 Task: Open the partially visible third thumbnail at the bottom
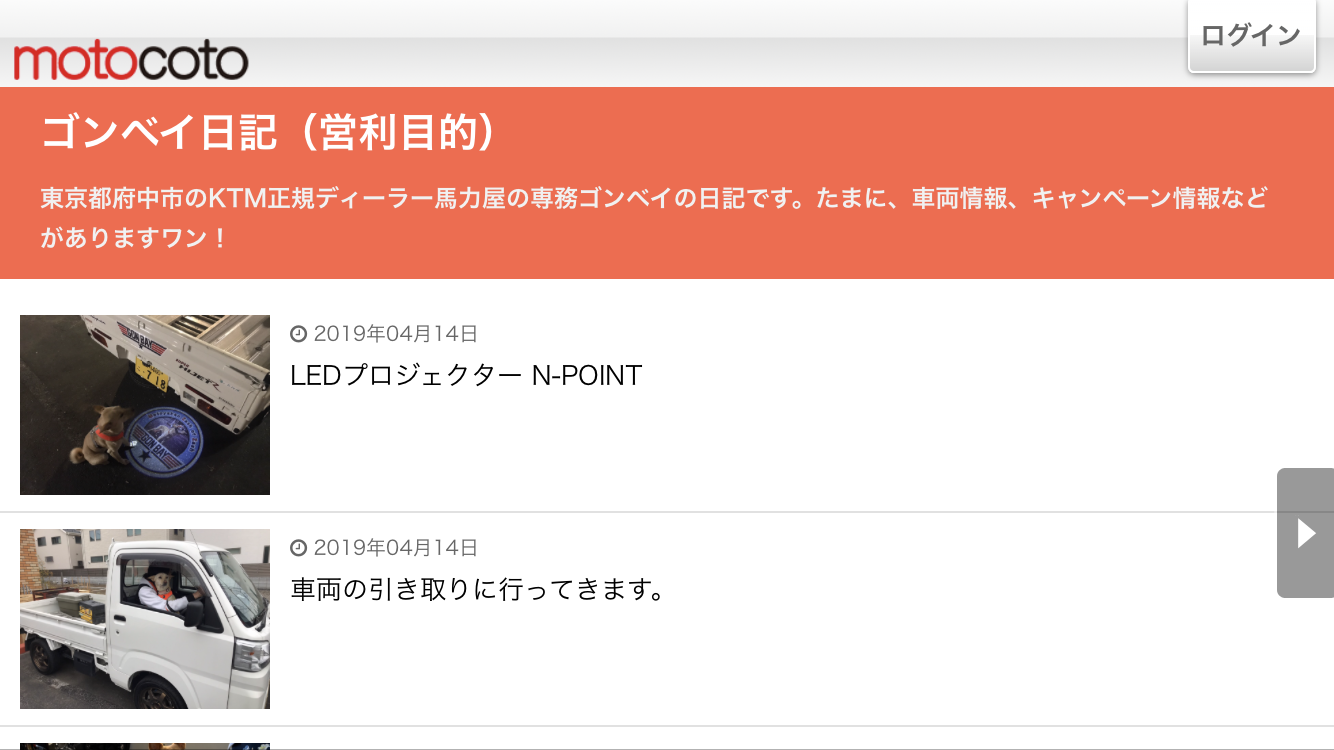coord(145,746)
